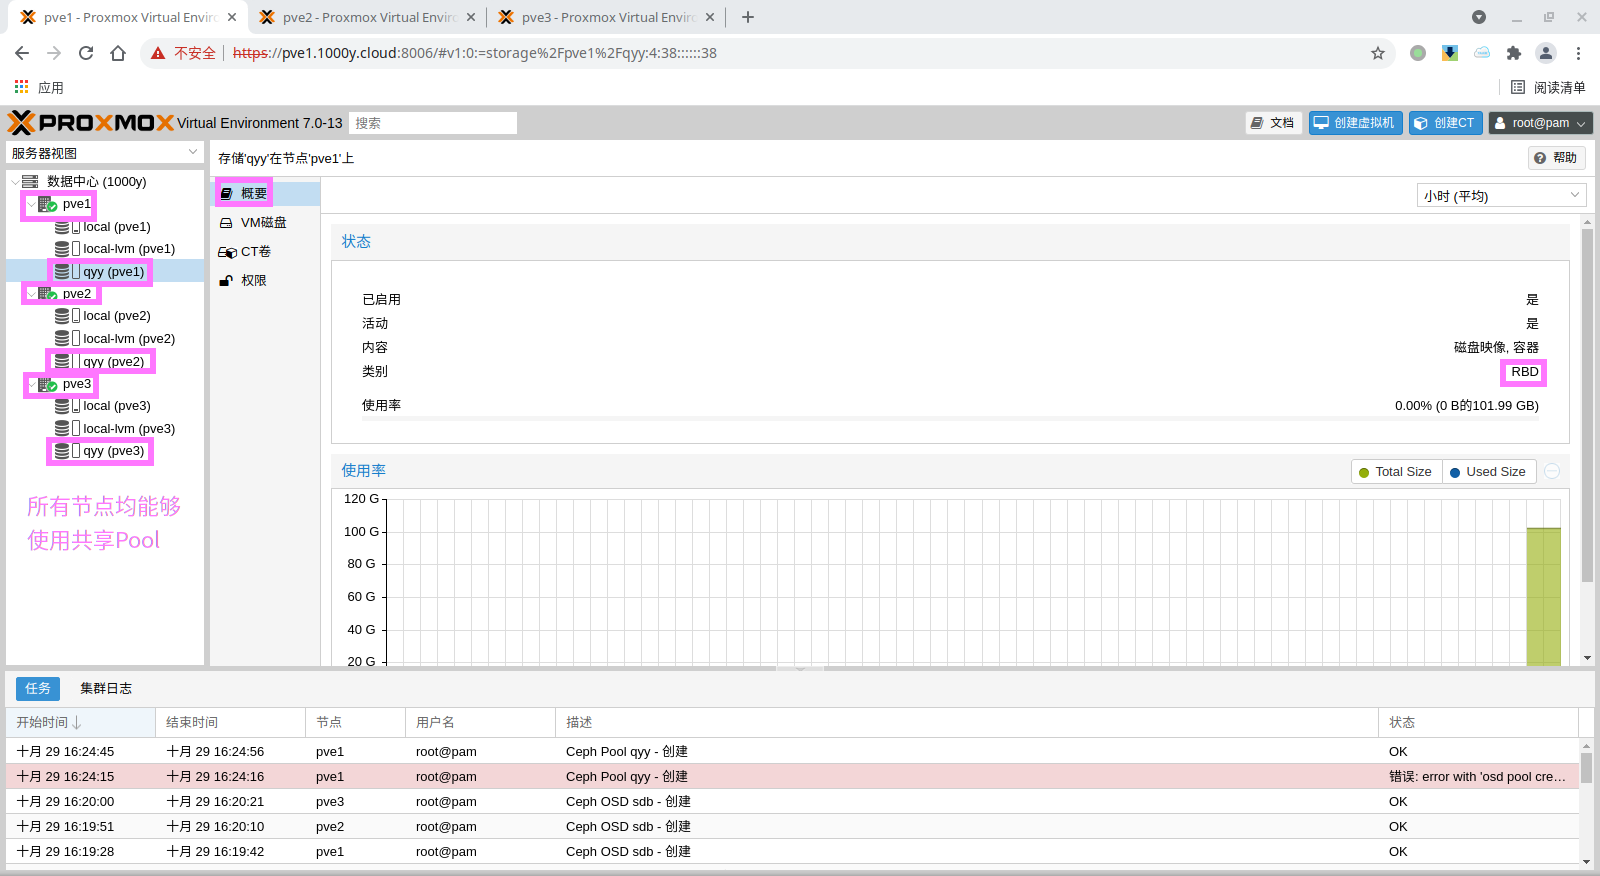Click the 创建虚拟机 button
Image resolution: width=1600 pixels, height=876 pixels.
point(1355,123)
